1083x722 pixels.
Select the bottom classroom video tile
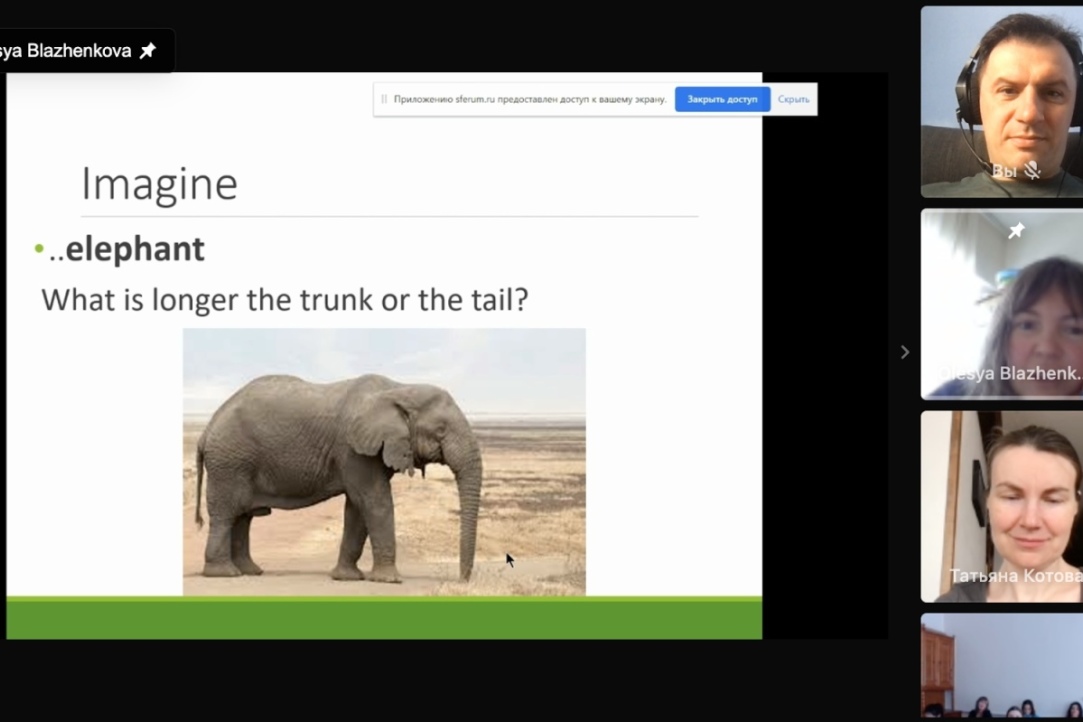click(1001, 668)
